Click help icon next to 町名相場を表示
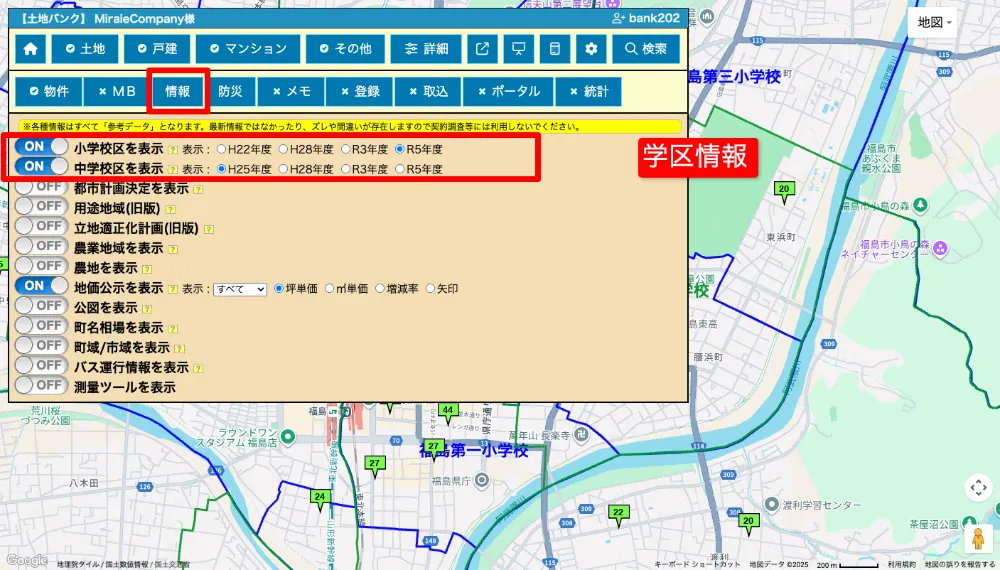Viewport: 1000px width, 570px height. point(173,329)
